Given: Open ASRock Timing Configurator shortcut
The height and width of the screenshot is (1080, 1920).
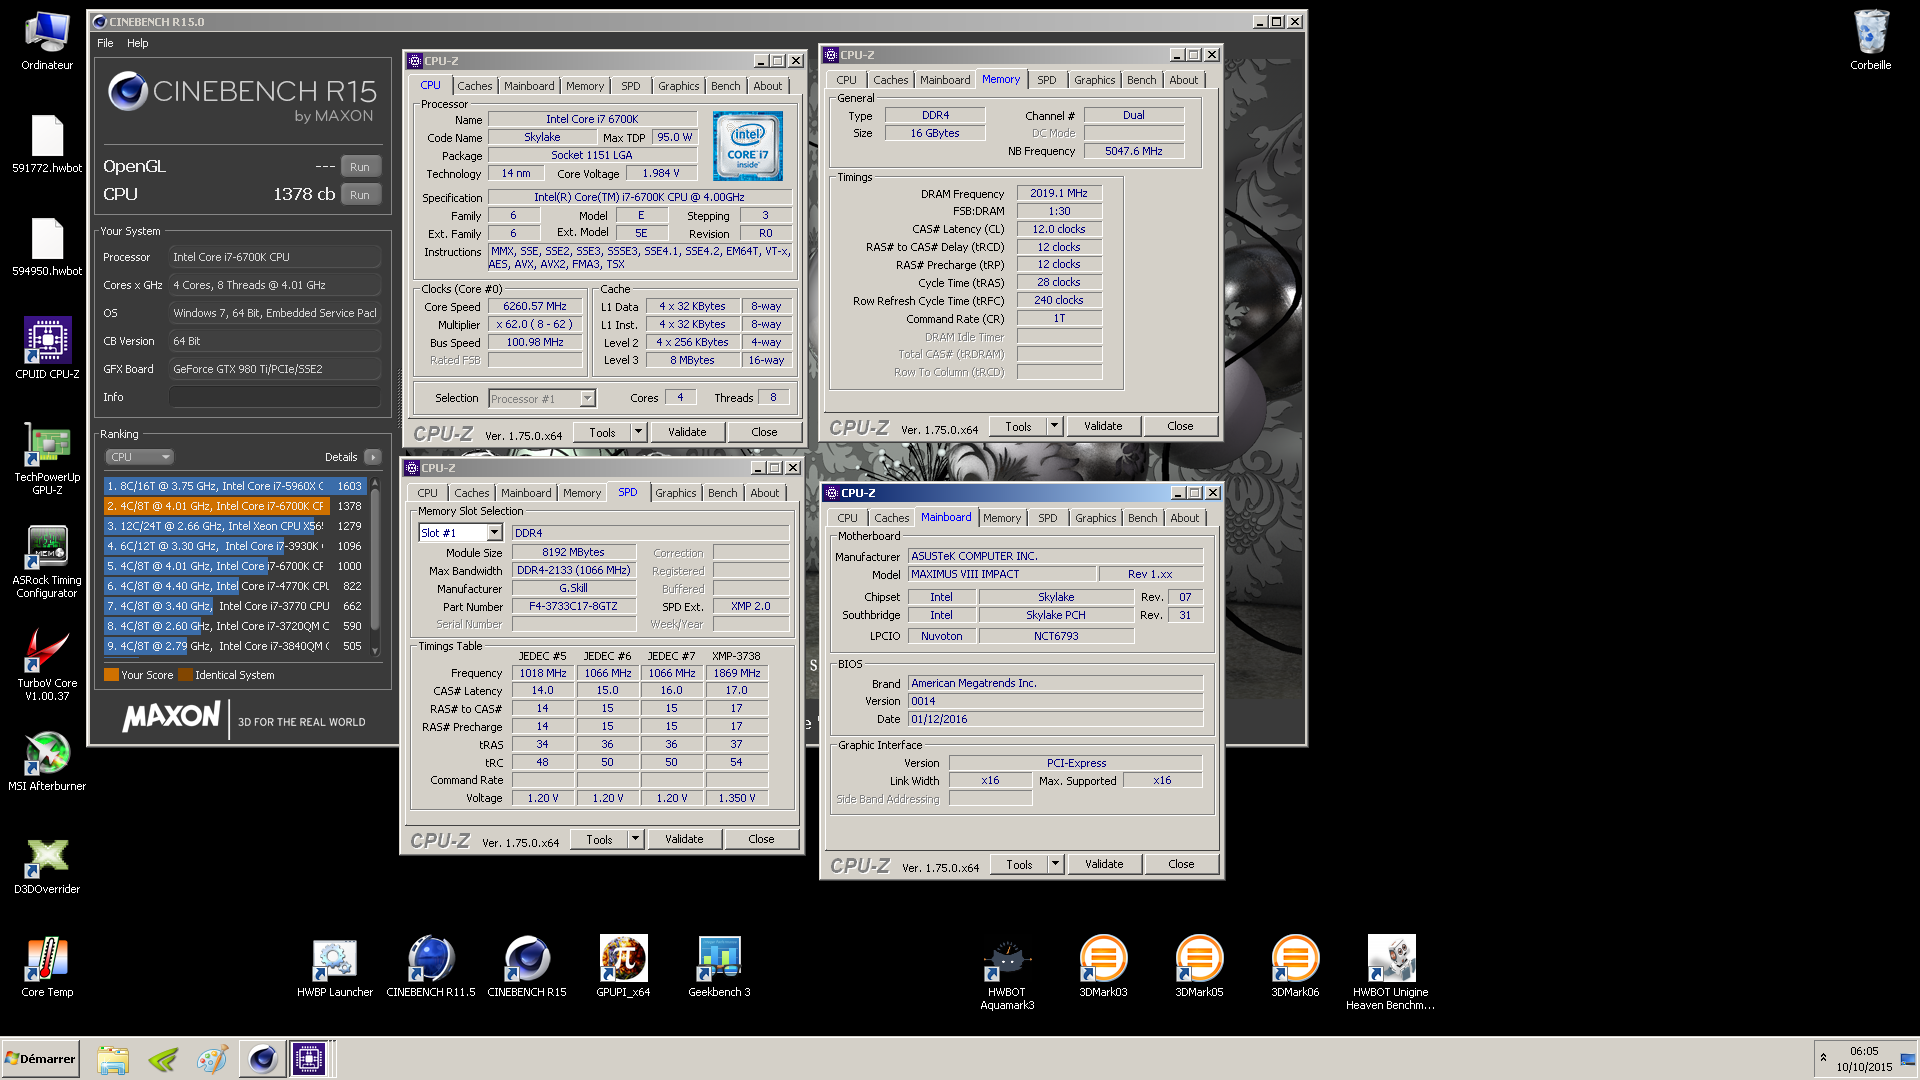Looking at the screenshot, I should pos(47,562).
